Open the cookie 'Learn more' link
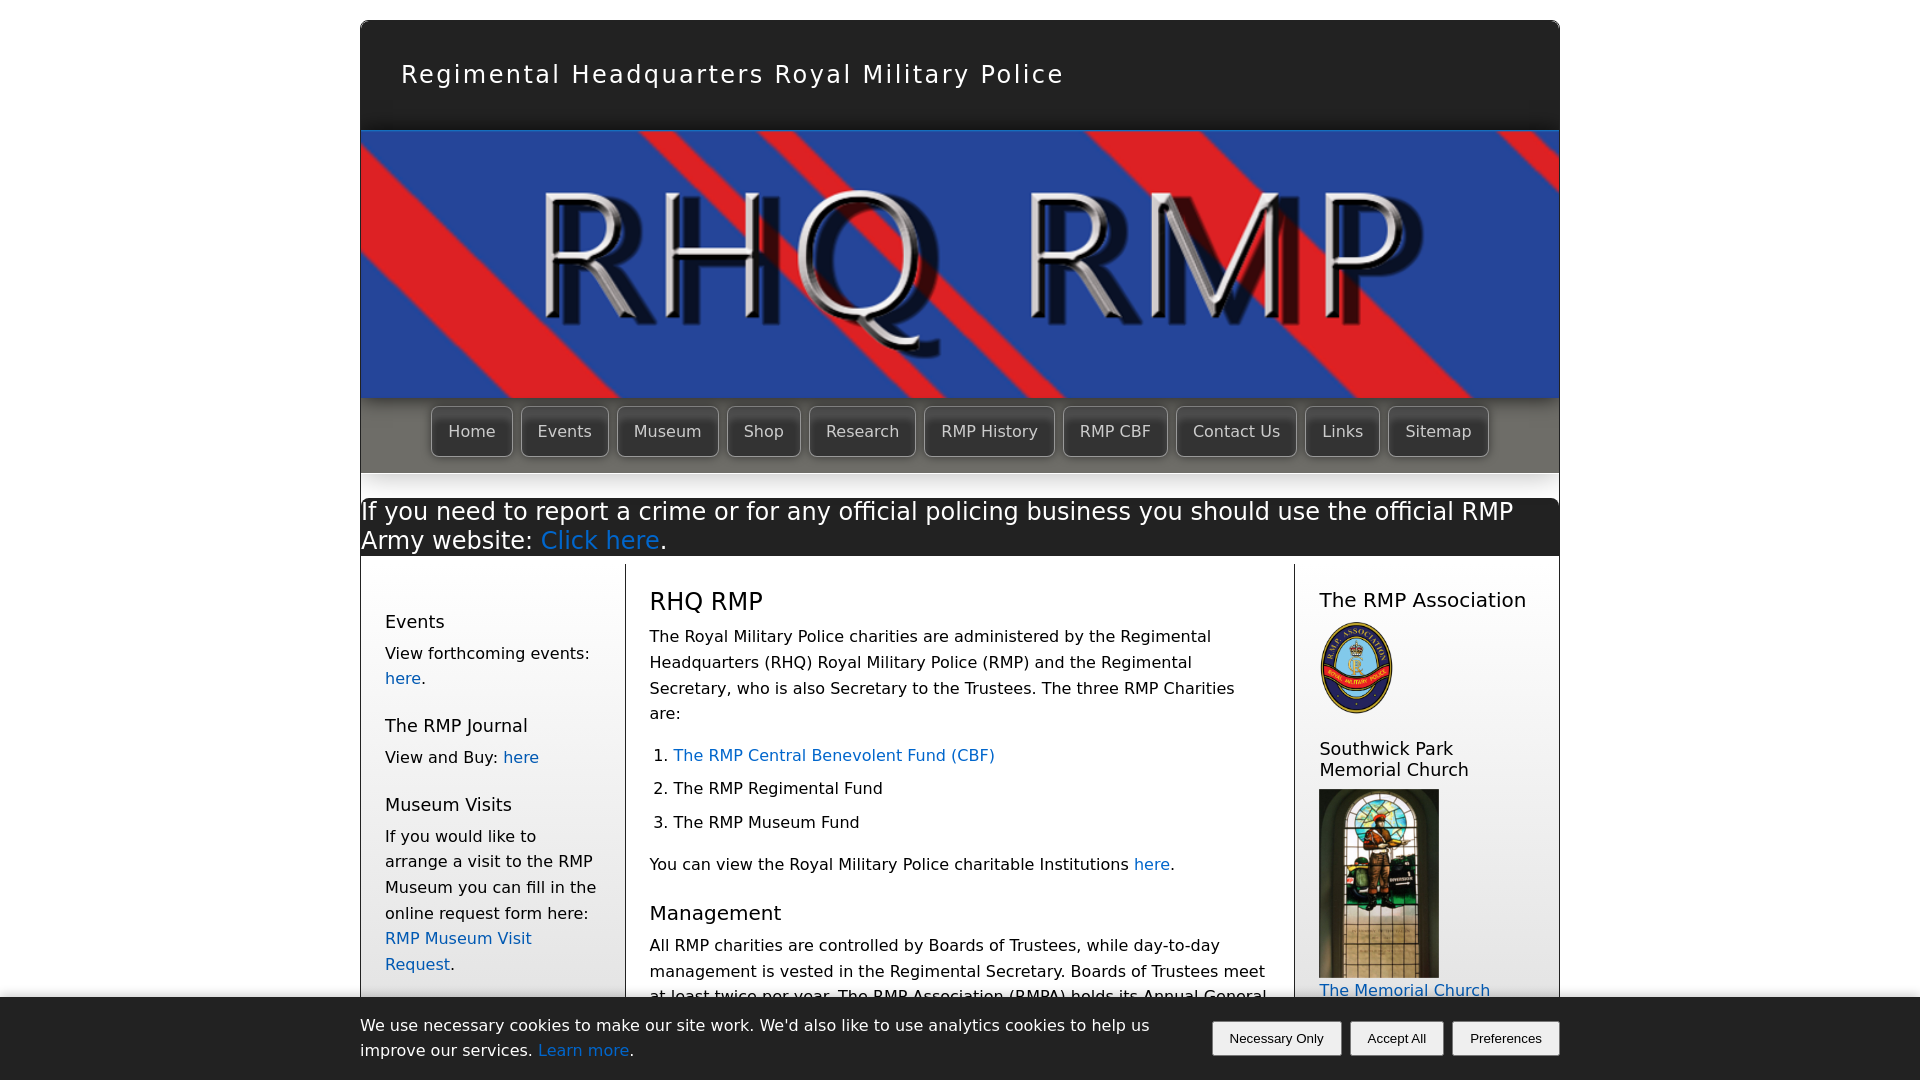This screenshot has height=1080, width=1920. coord(583,1051)
